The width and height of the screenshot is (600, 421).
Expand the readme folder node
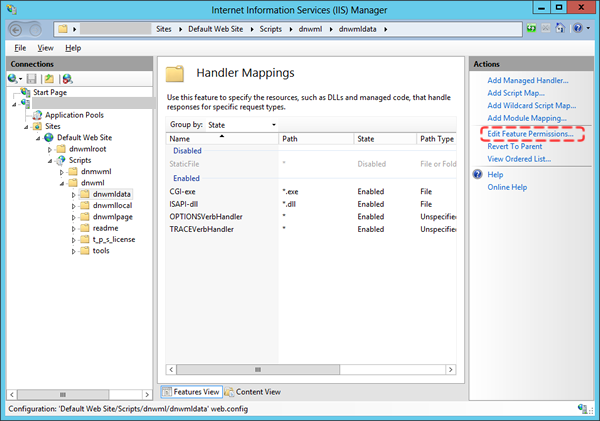click(73, 229)
